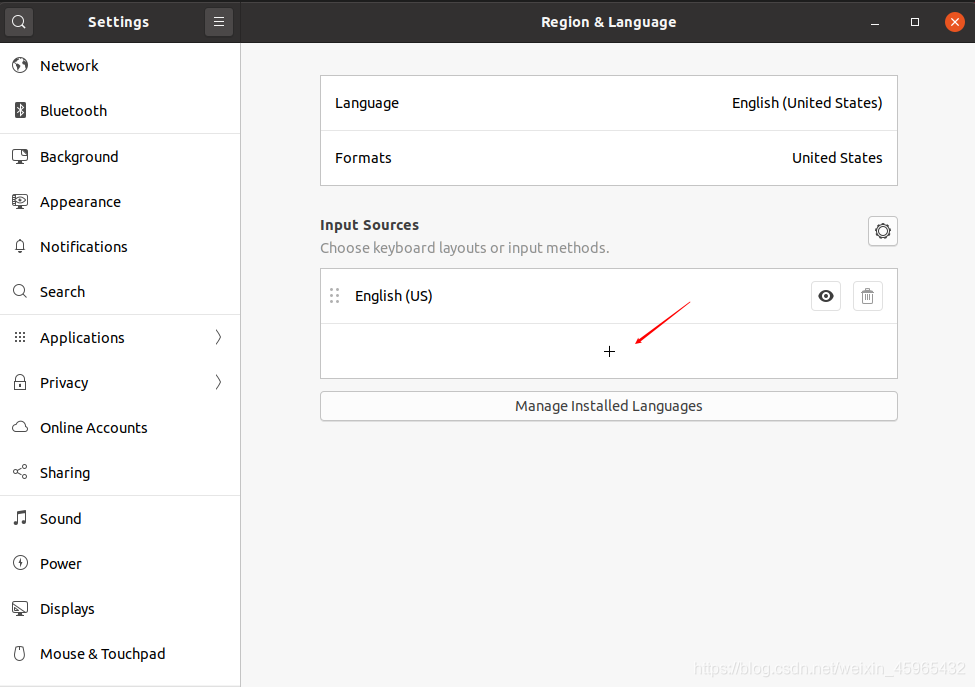Open the Formats selection row

tap(608, 158)
